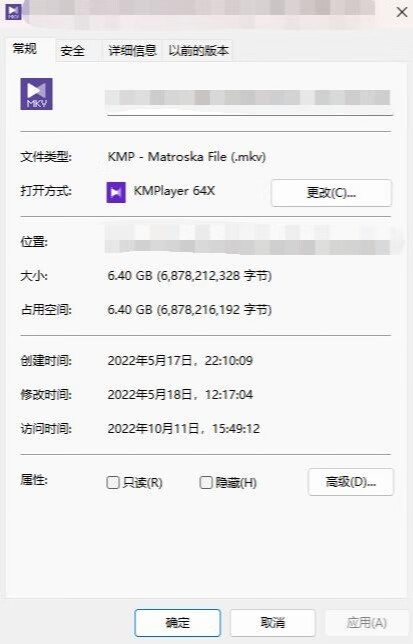Click the blurred 位置 path text
This screenshot has width=413, height=644.
click(x=250, y=241)
